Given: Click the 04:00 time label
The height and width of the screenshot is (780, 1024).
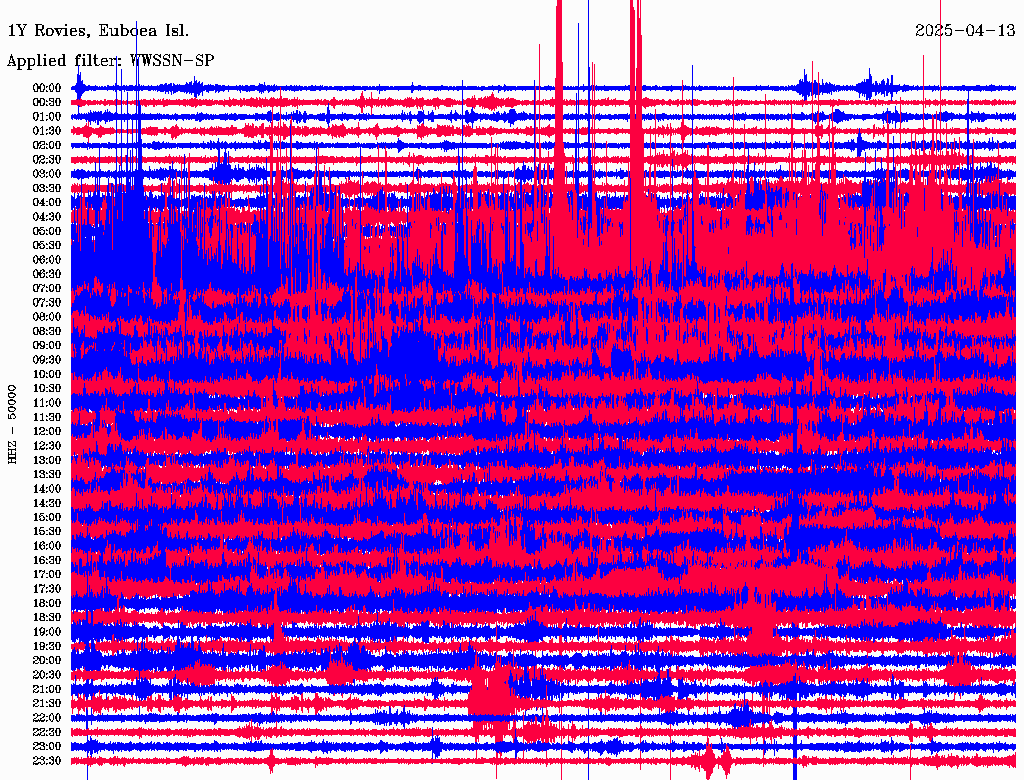Looking at the screenshot, I should 47,202.
